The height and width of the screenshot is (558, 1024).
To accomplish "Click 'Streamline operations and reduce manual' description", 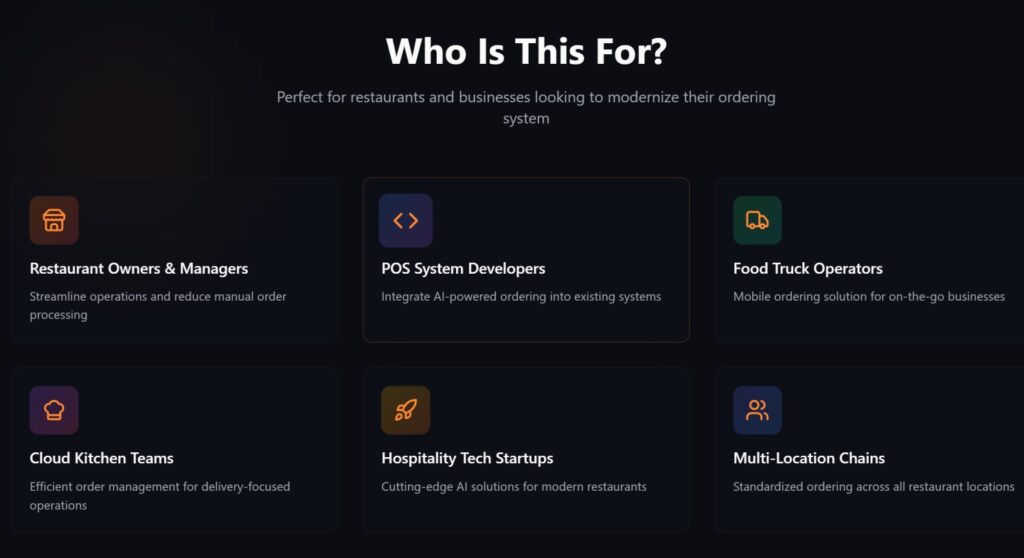I will (158, 305).
